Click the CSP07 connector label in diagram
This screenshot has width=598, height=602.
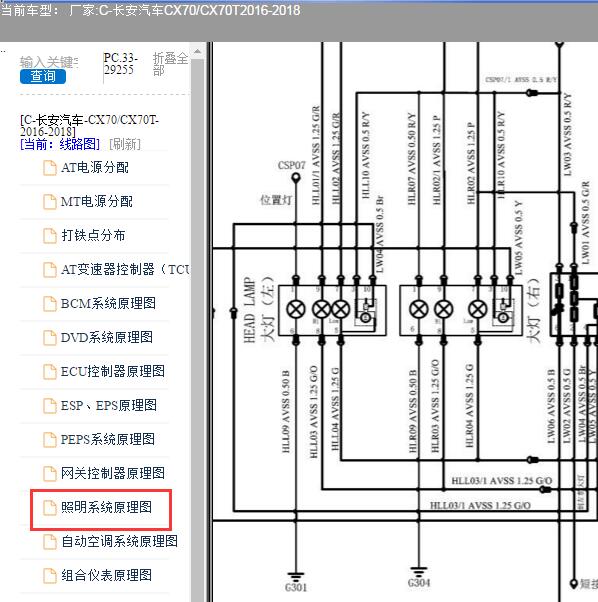pos(291,165)
